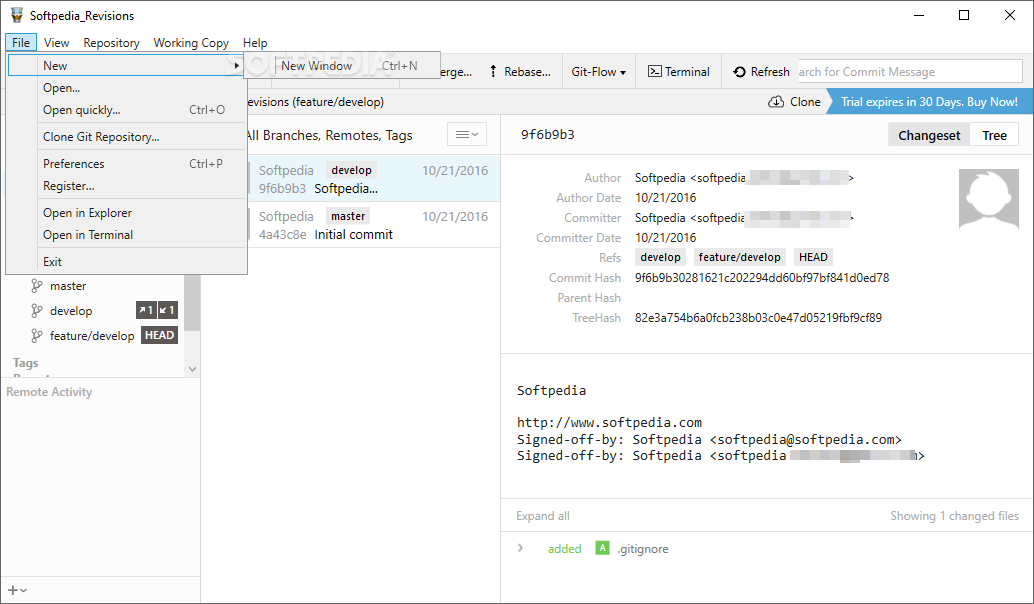Click the develop tag in commit list
Image resolution: width=1034 pixels, height=604 pixels.
pyautogui.click(x=351, y=170)
